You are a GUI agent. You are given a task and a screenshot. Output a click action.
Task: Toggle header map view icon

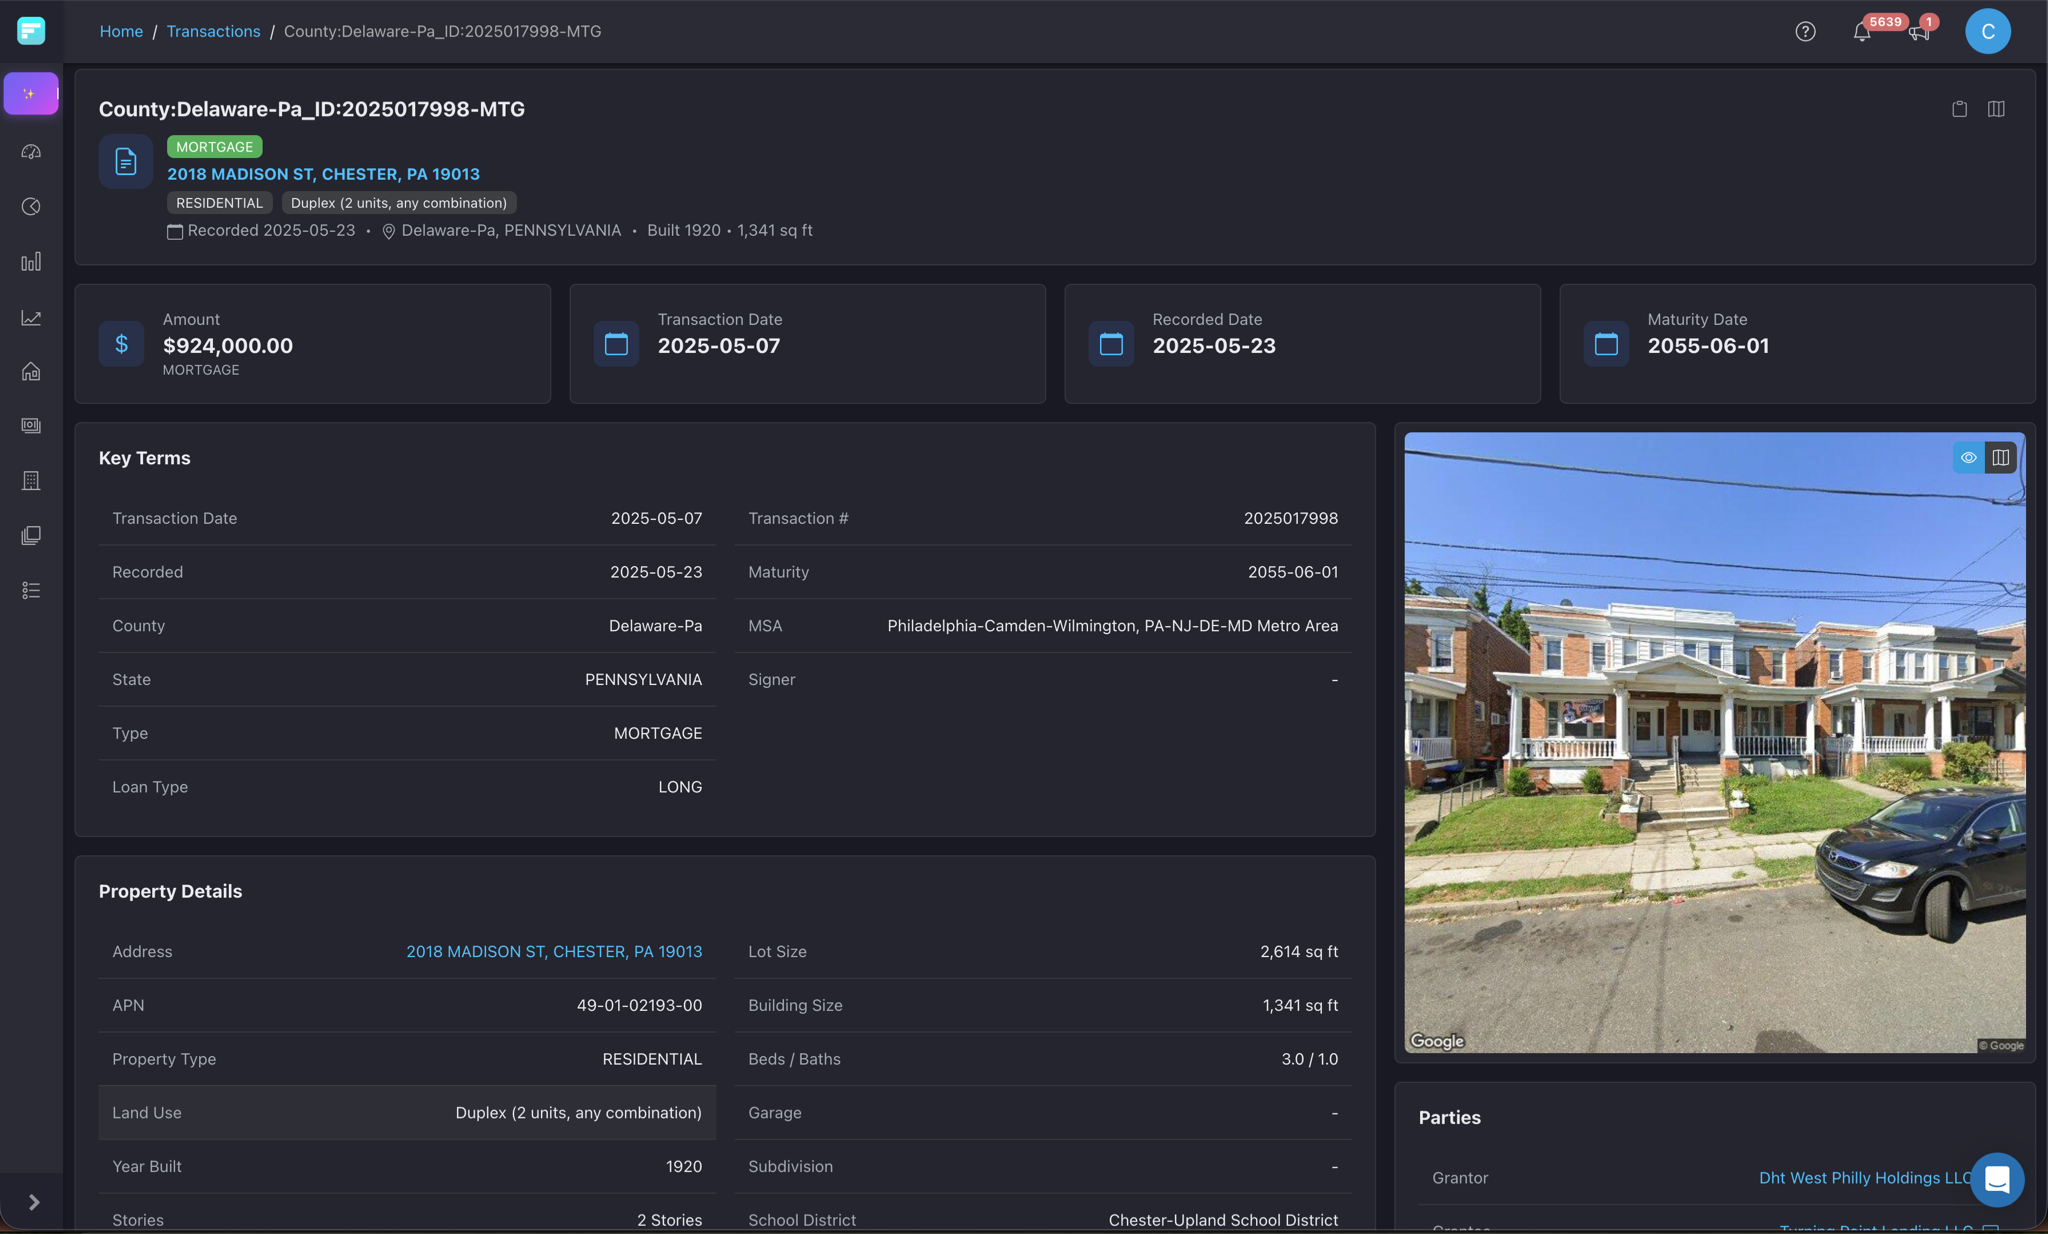click(1996, 109)
